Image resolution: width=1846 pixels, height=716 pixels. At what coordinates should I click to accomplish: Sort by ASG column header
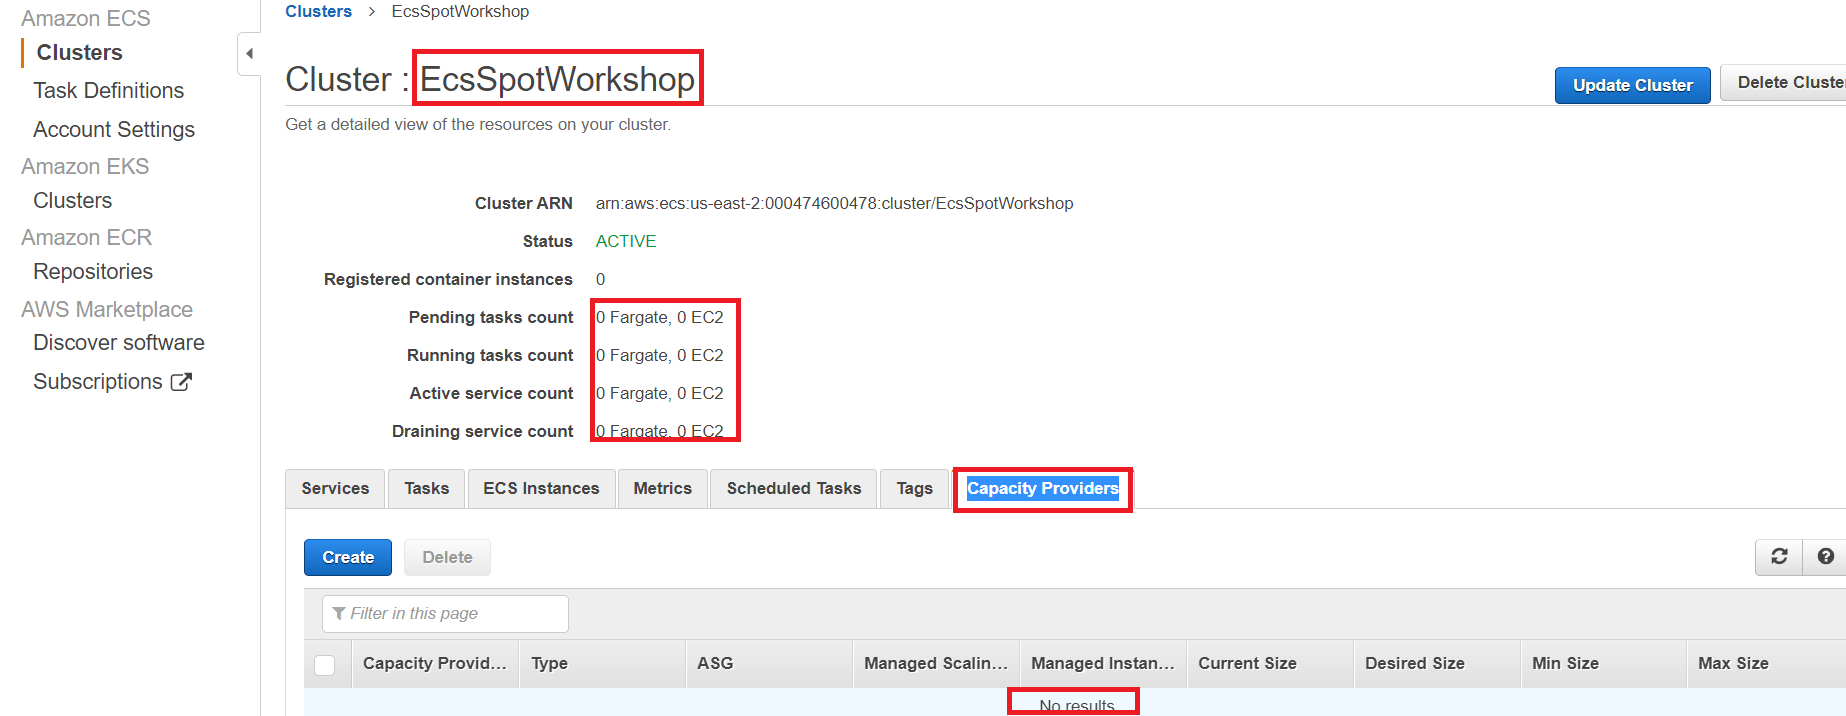[x=770, y=664]
